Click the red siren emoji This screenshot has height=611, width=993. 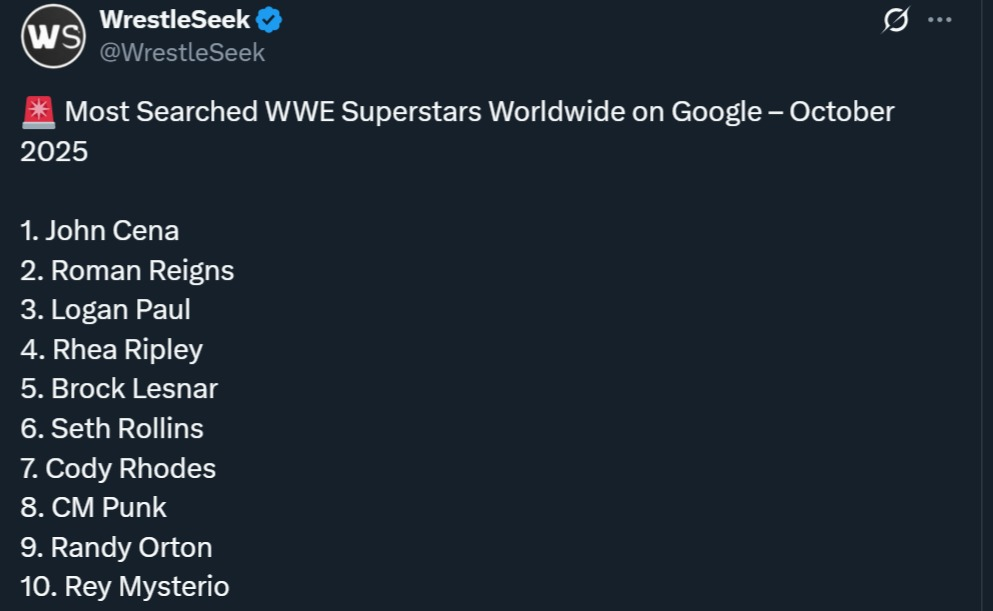[37, 113]
